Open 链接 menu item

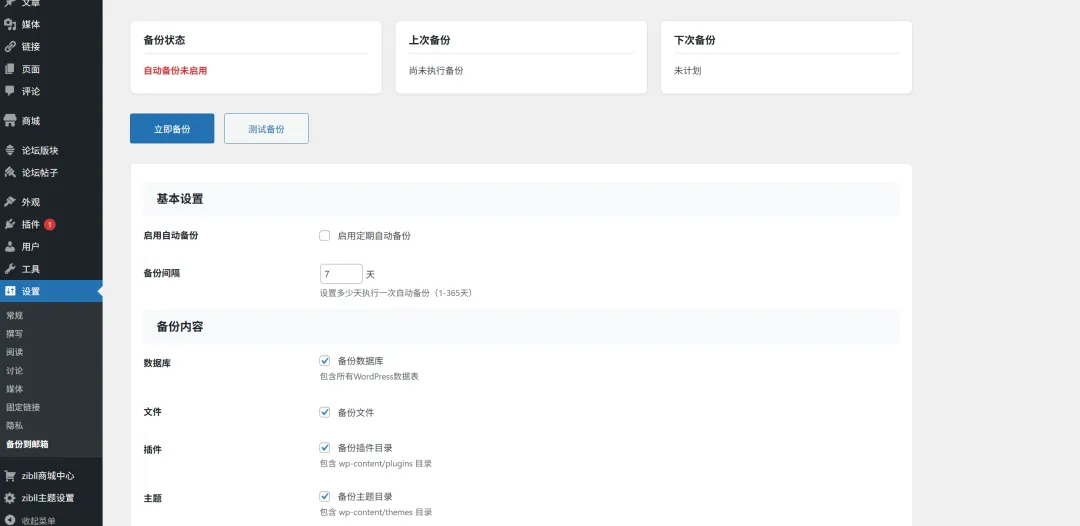51,47
